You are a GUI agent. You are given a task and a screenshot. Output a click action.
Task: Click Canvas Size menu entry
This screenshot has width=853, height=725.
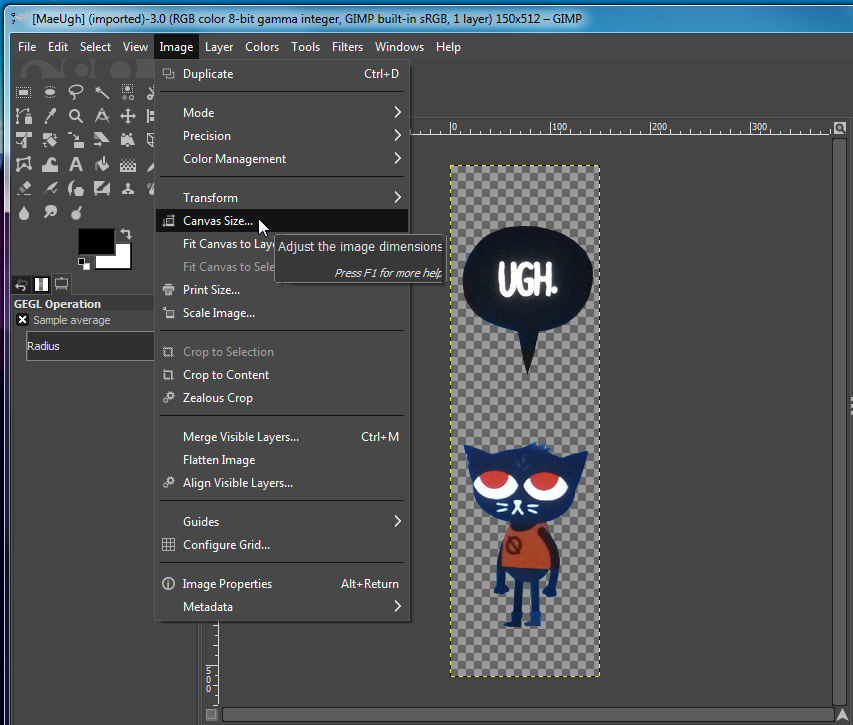pos(218,221)
